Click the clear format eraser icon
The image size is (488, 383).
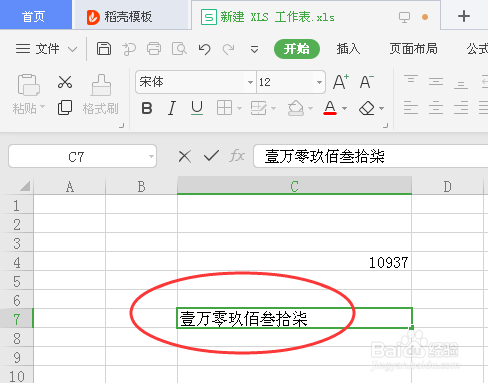coord(367,108)
